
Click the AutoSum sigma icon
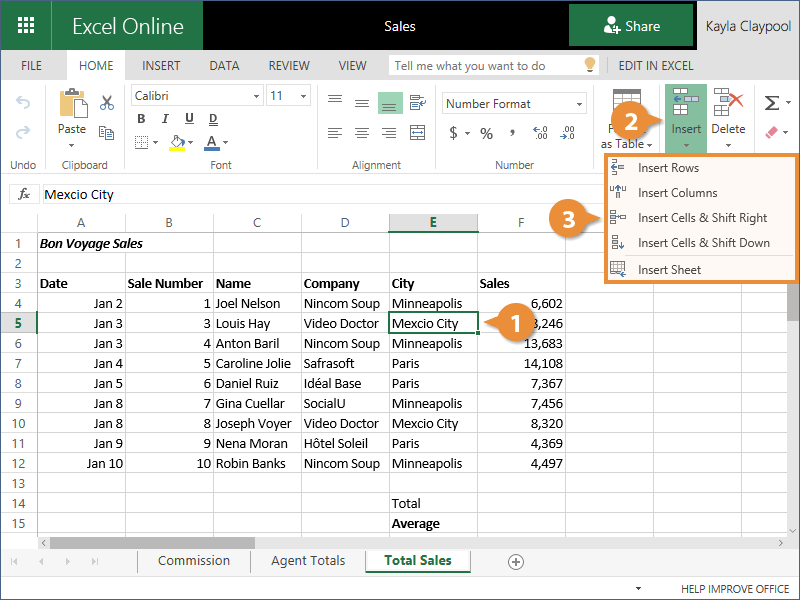click(771, 103)
